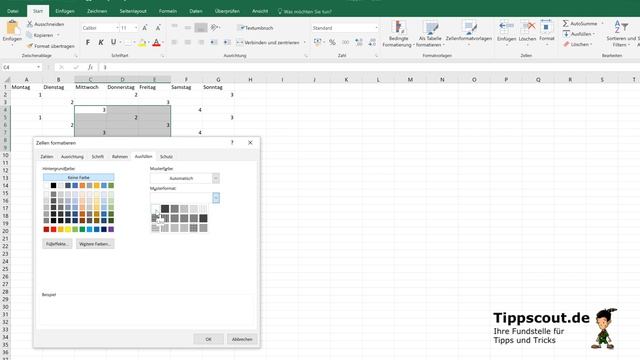Switch to the Formeln ribbon tab
This screenshot has width=640, height=360.
(x=168, y=11)
